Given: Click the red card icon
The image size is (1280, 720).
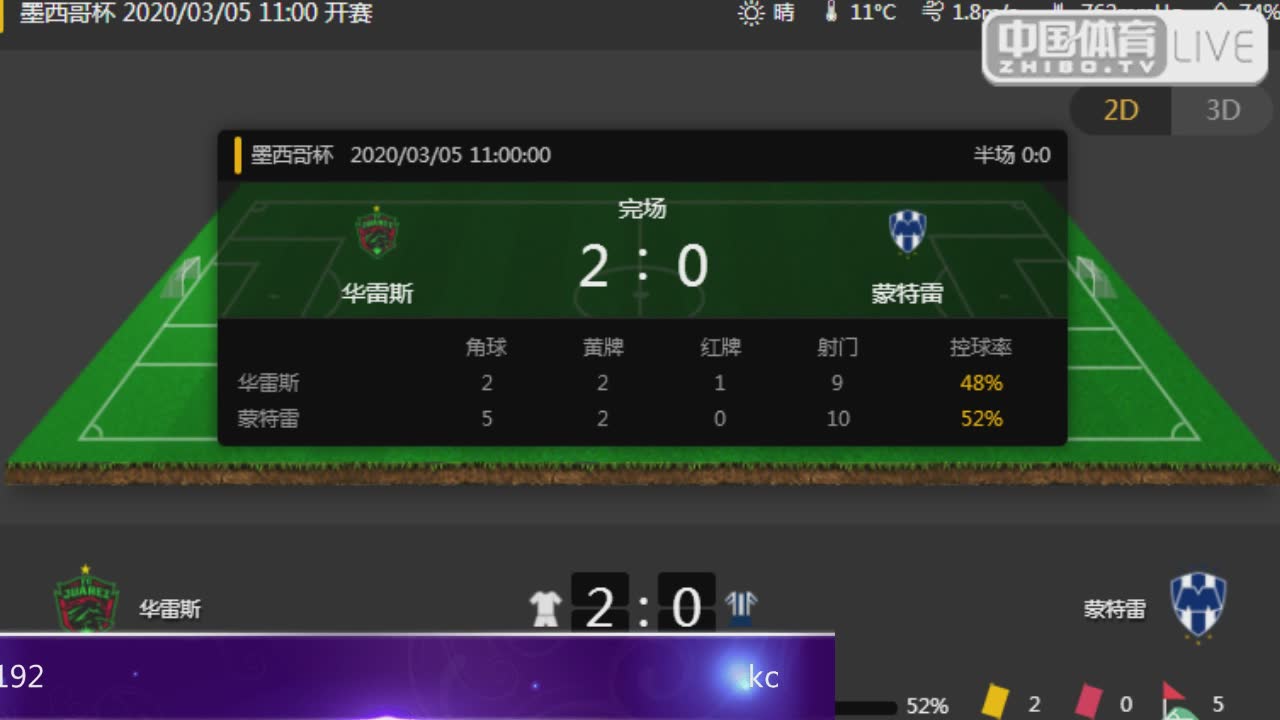Looking at the screenshot, I should [x=1088, y=701].
